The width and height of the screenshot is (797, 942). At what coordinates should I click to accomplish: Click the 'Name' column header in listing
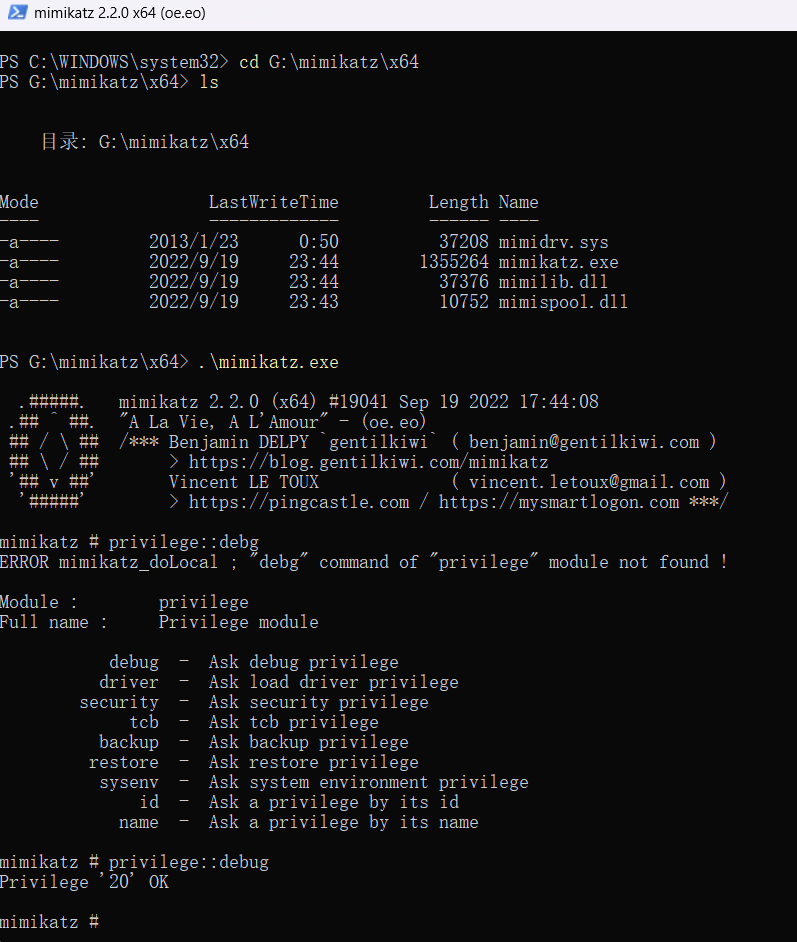pos(518,202)
